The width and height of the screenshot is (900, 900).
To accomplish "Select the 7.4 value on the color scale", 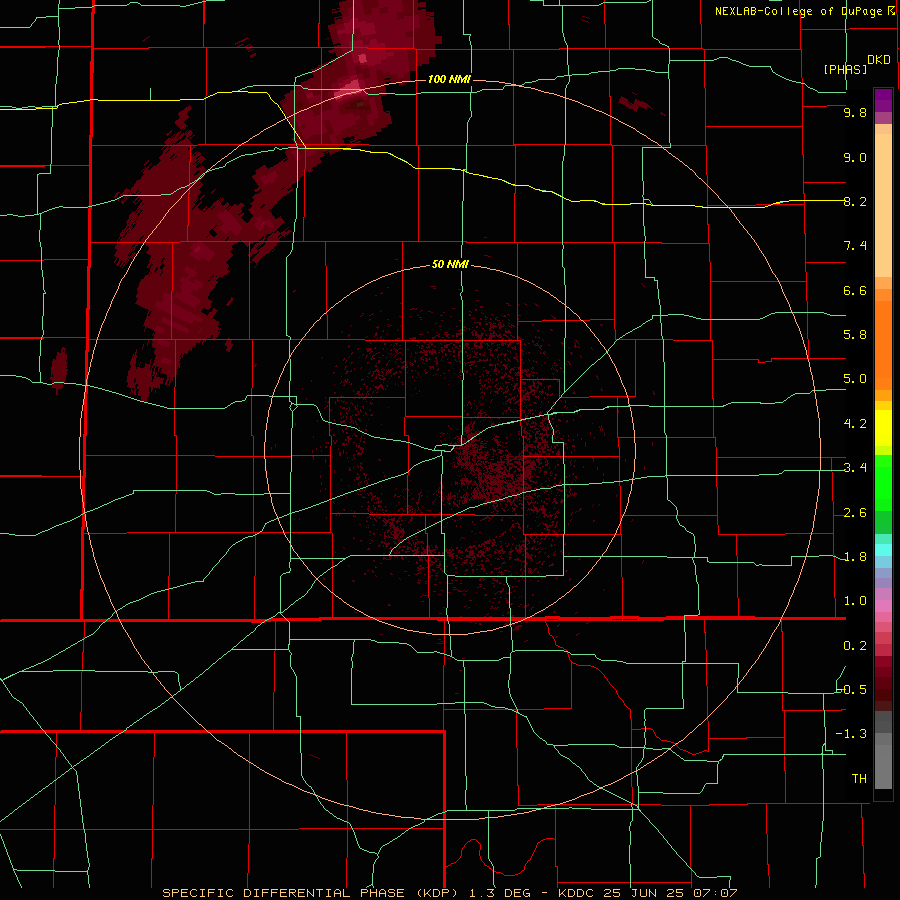I will [855, 246].
